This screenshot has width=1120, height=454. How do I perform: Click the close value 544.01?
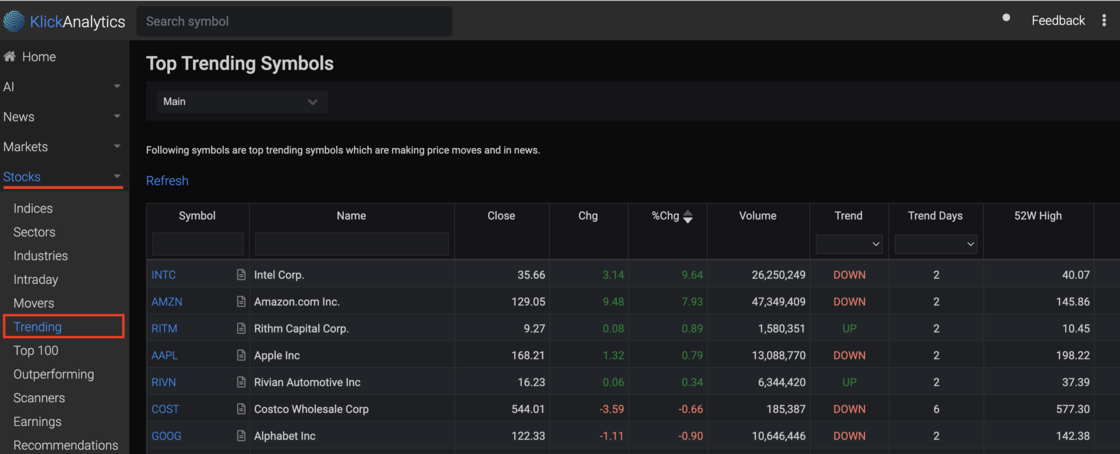[529, 409]
